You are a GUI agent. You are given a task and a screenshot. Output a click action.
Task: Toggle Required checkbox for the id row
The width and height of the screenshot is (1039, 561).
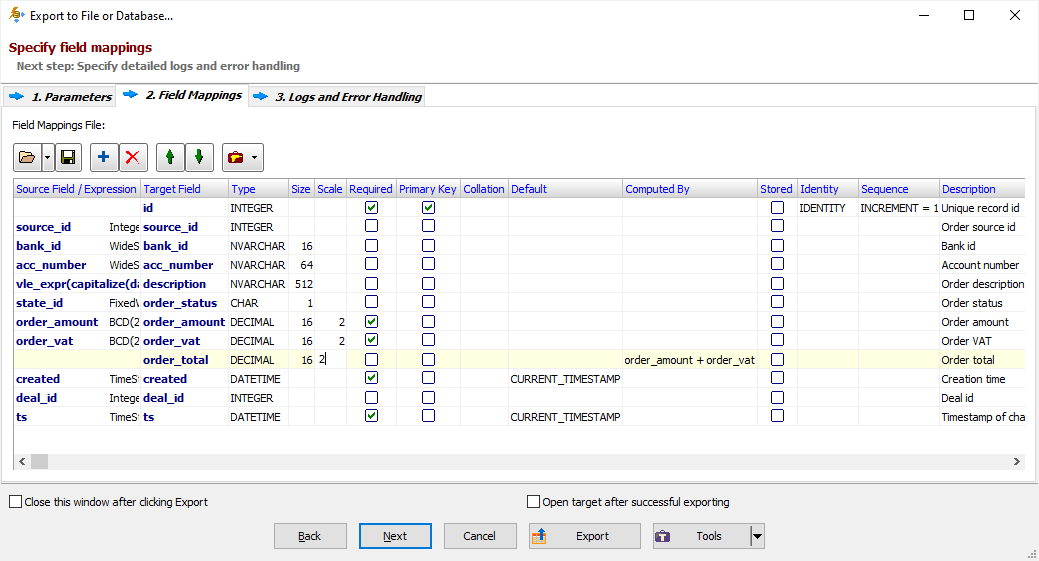point(372,207)
